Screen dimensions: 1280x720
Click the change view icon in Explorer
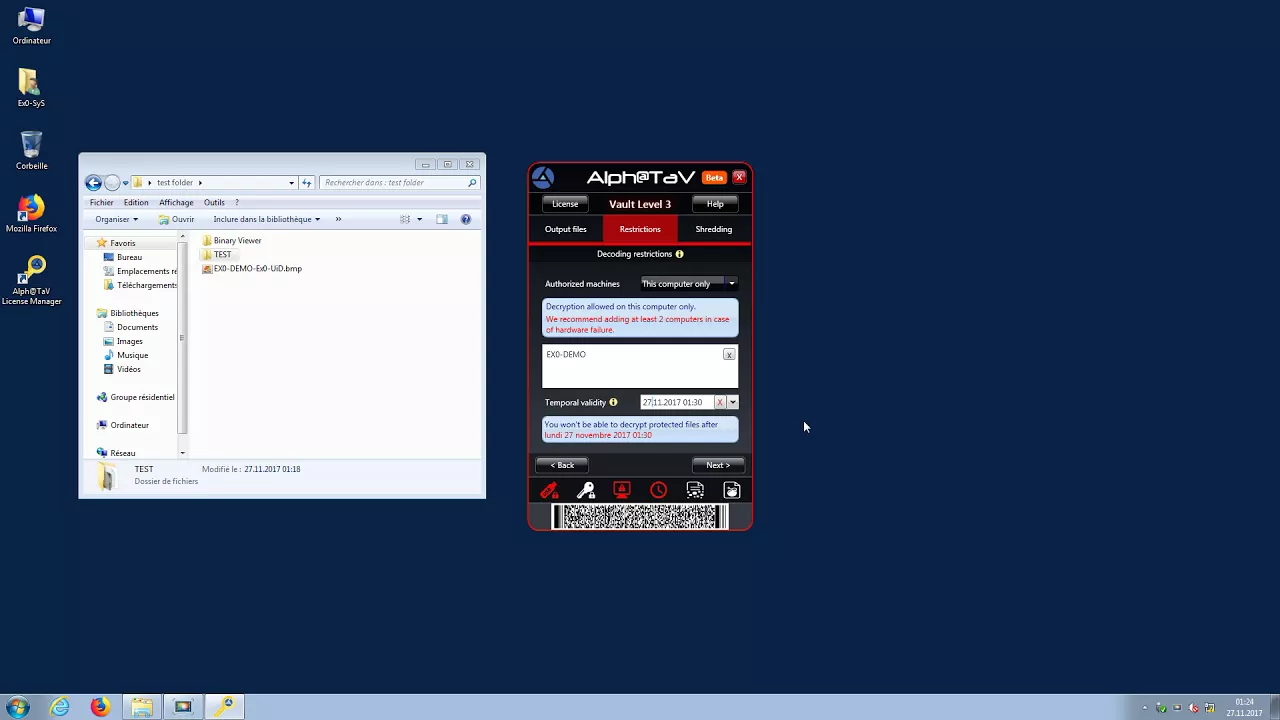pos(405,219)
